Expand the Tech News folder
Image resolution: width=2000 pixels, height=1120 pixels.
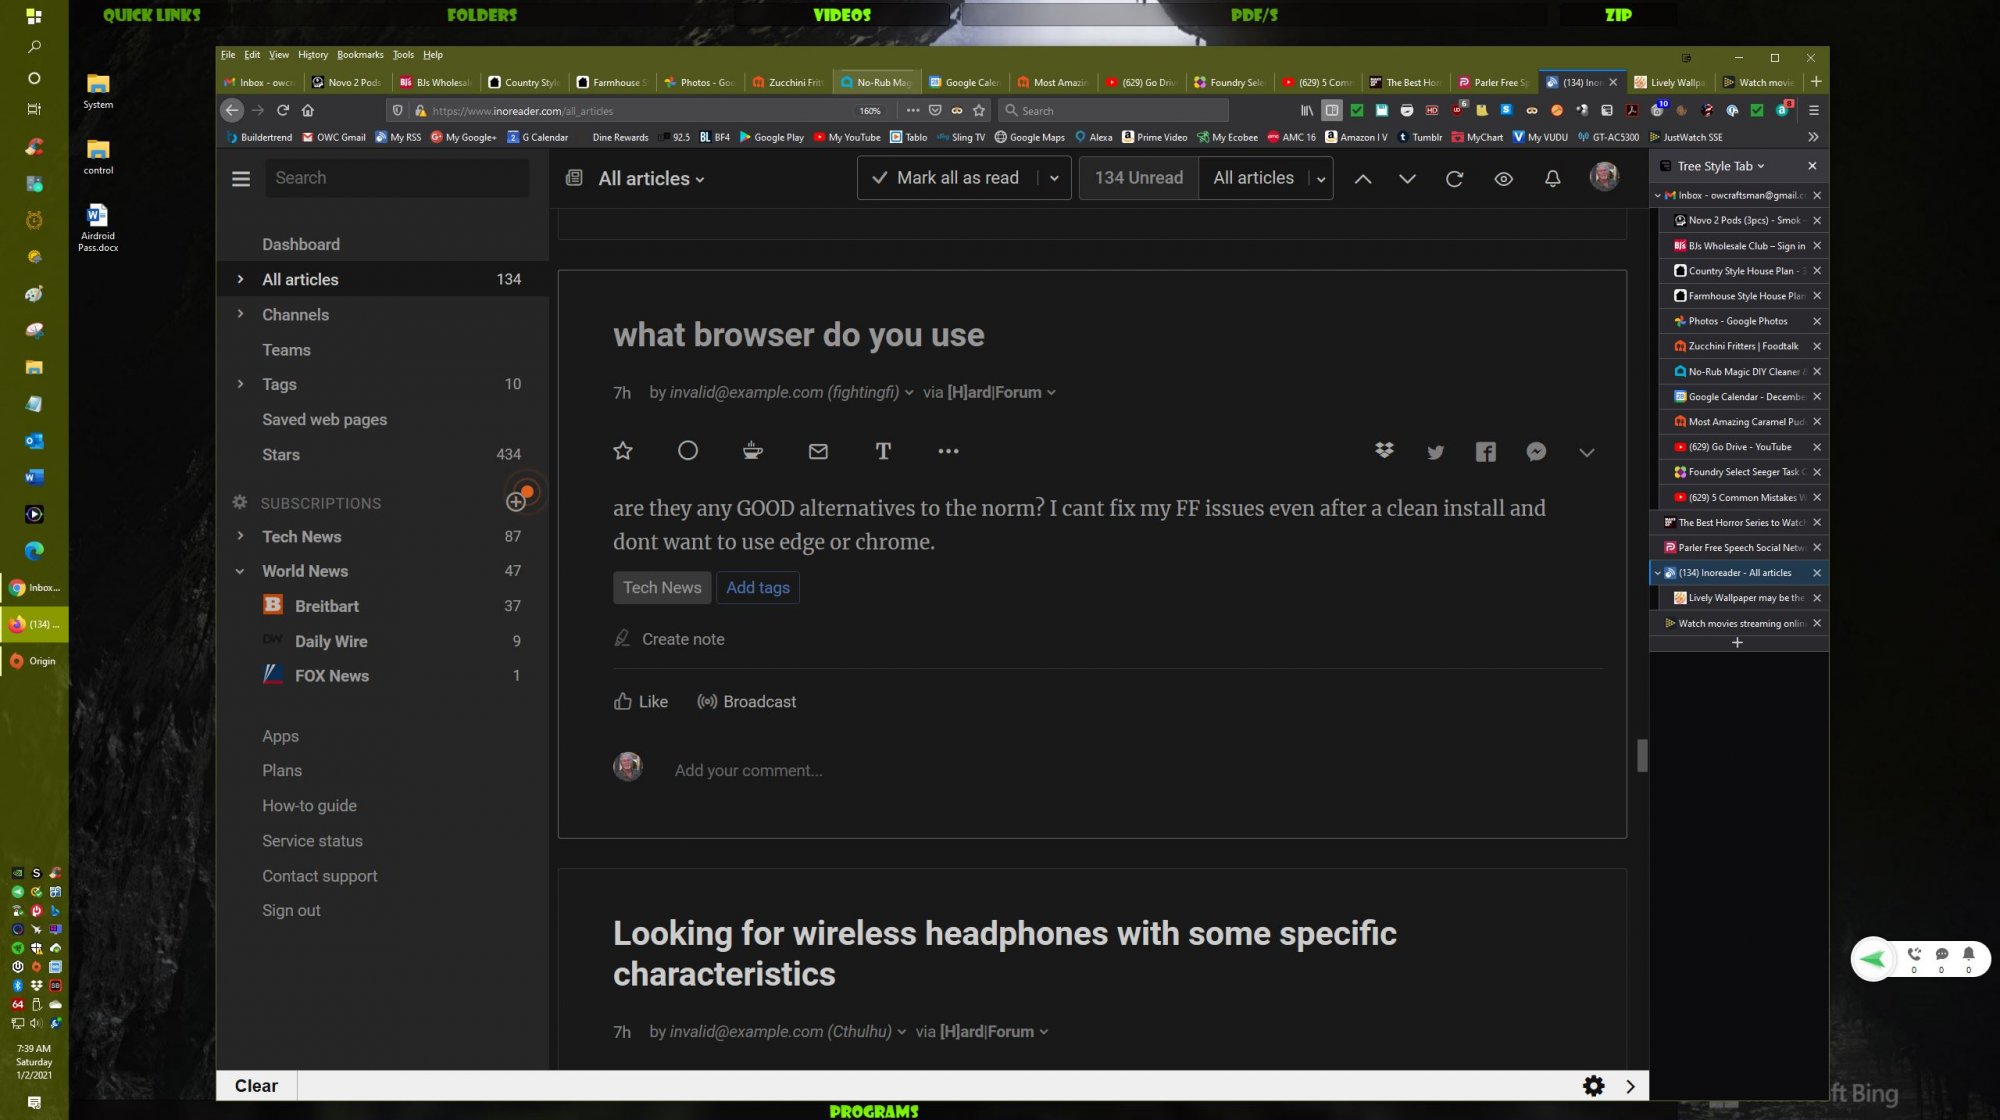click(240, 536)
